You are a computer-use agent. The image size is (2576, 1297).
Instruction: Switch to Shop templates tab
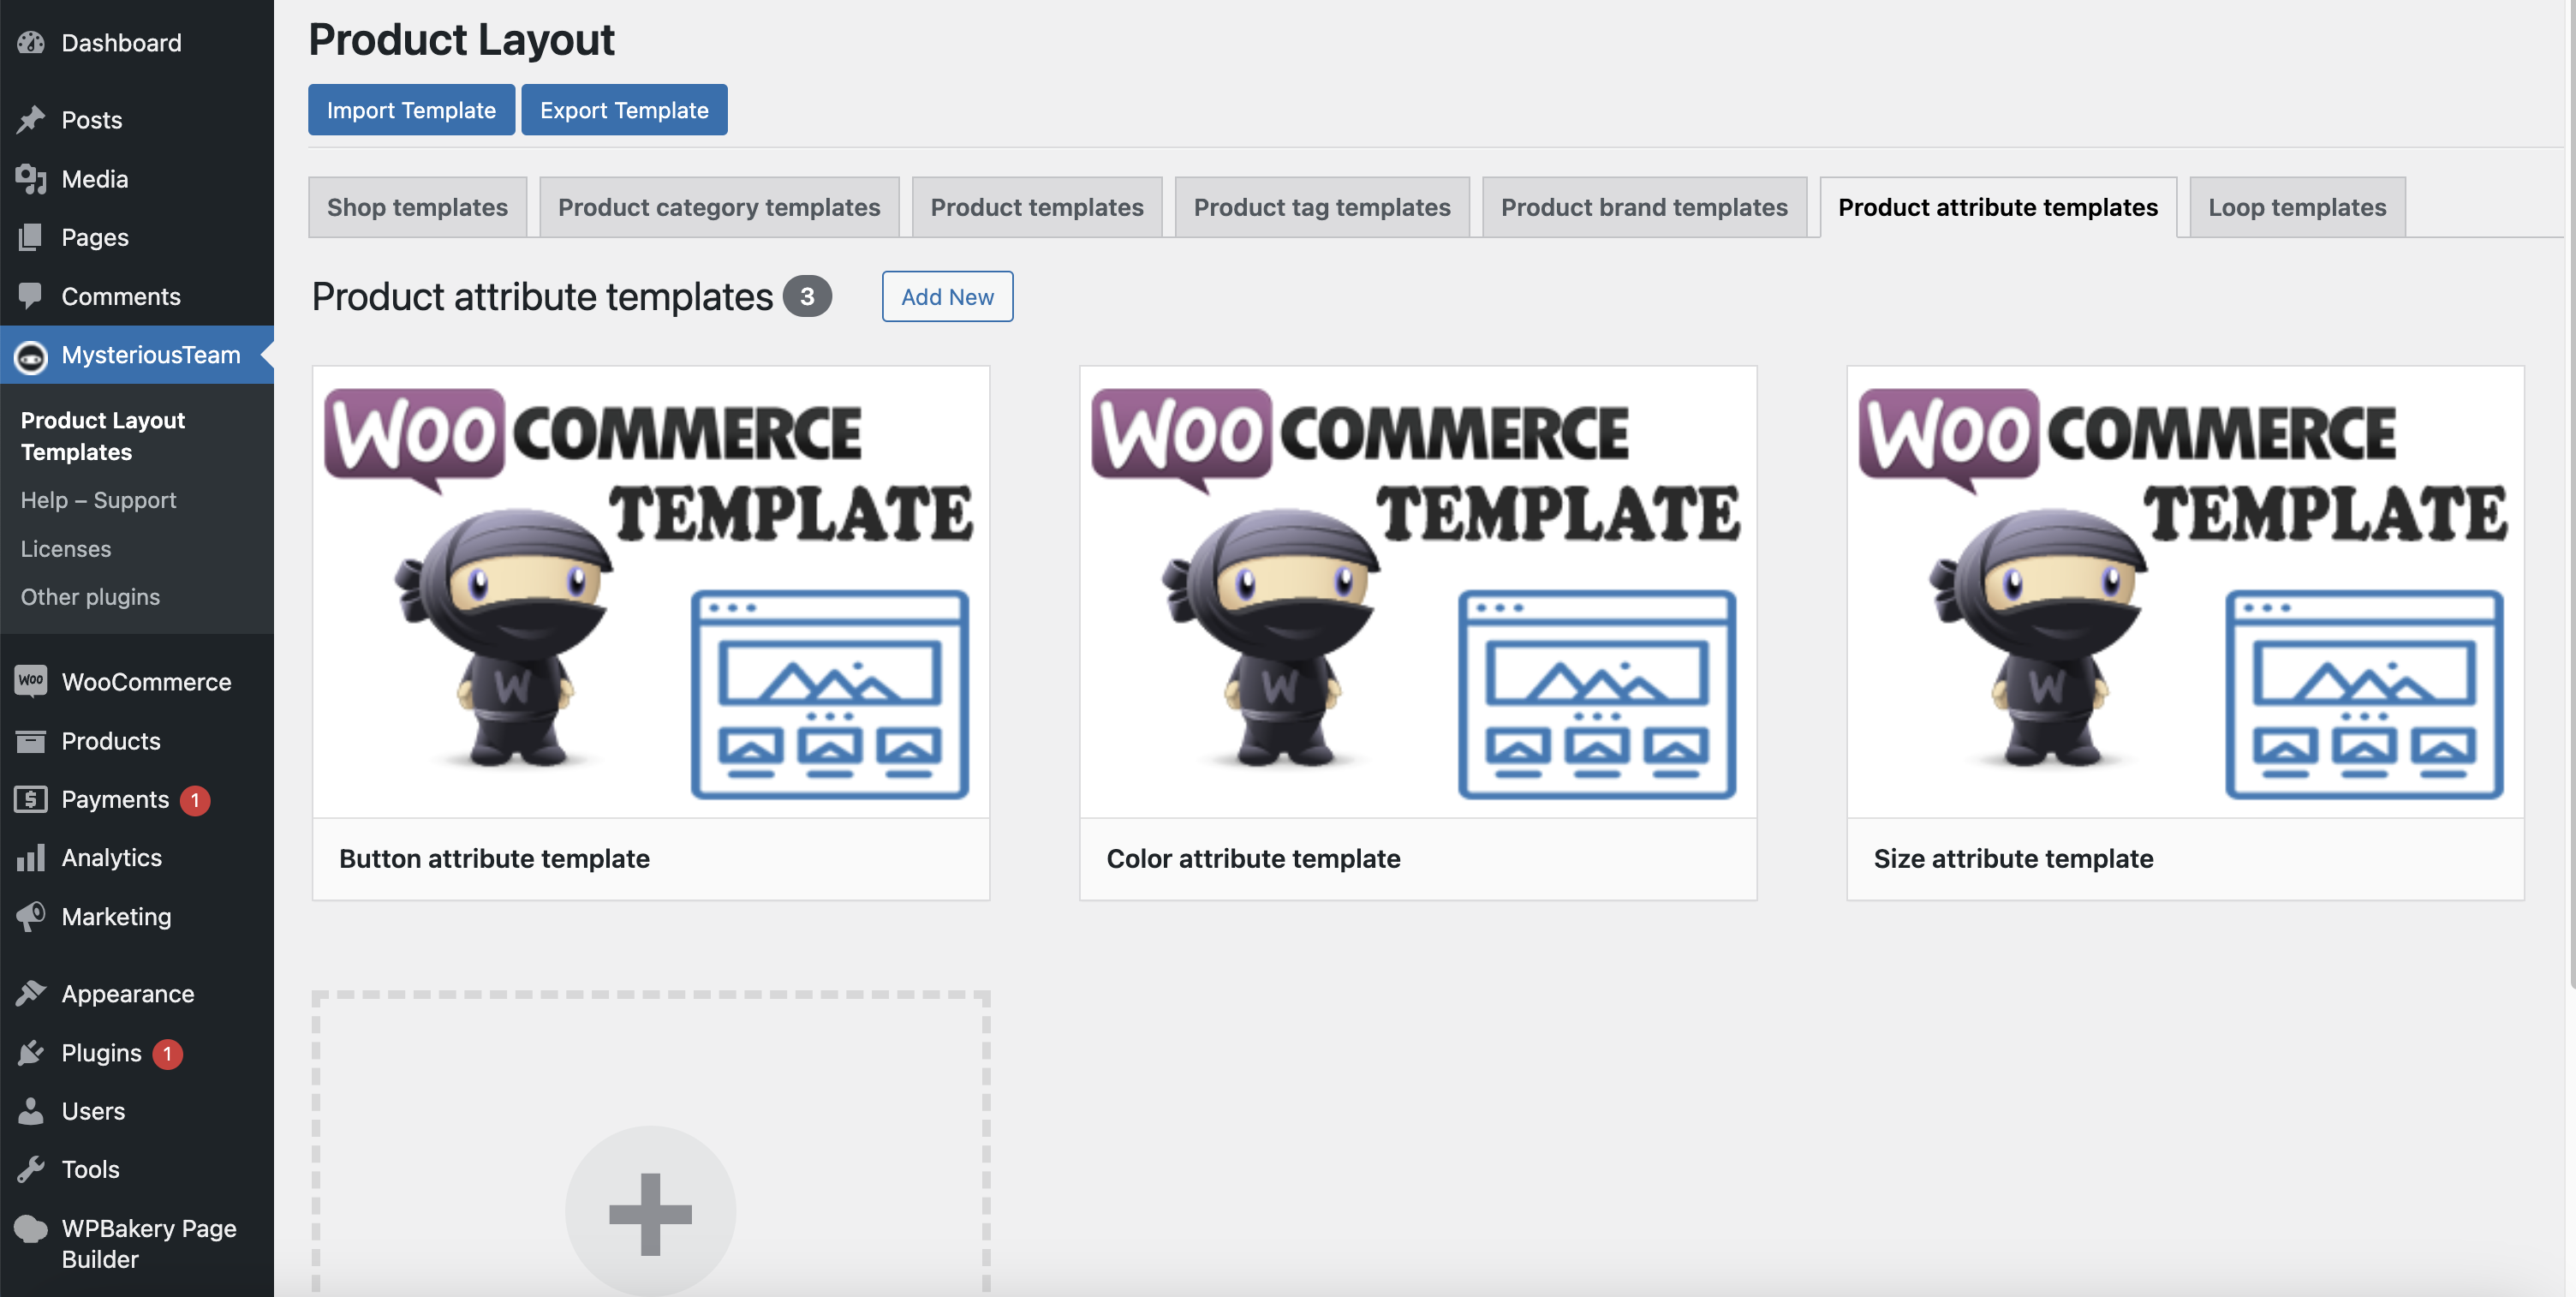(417, 207)
